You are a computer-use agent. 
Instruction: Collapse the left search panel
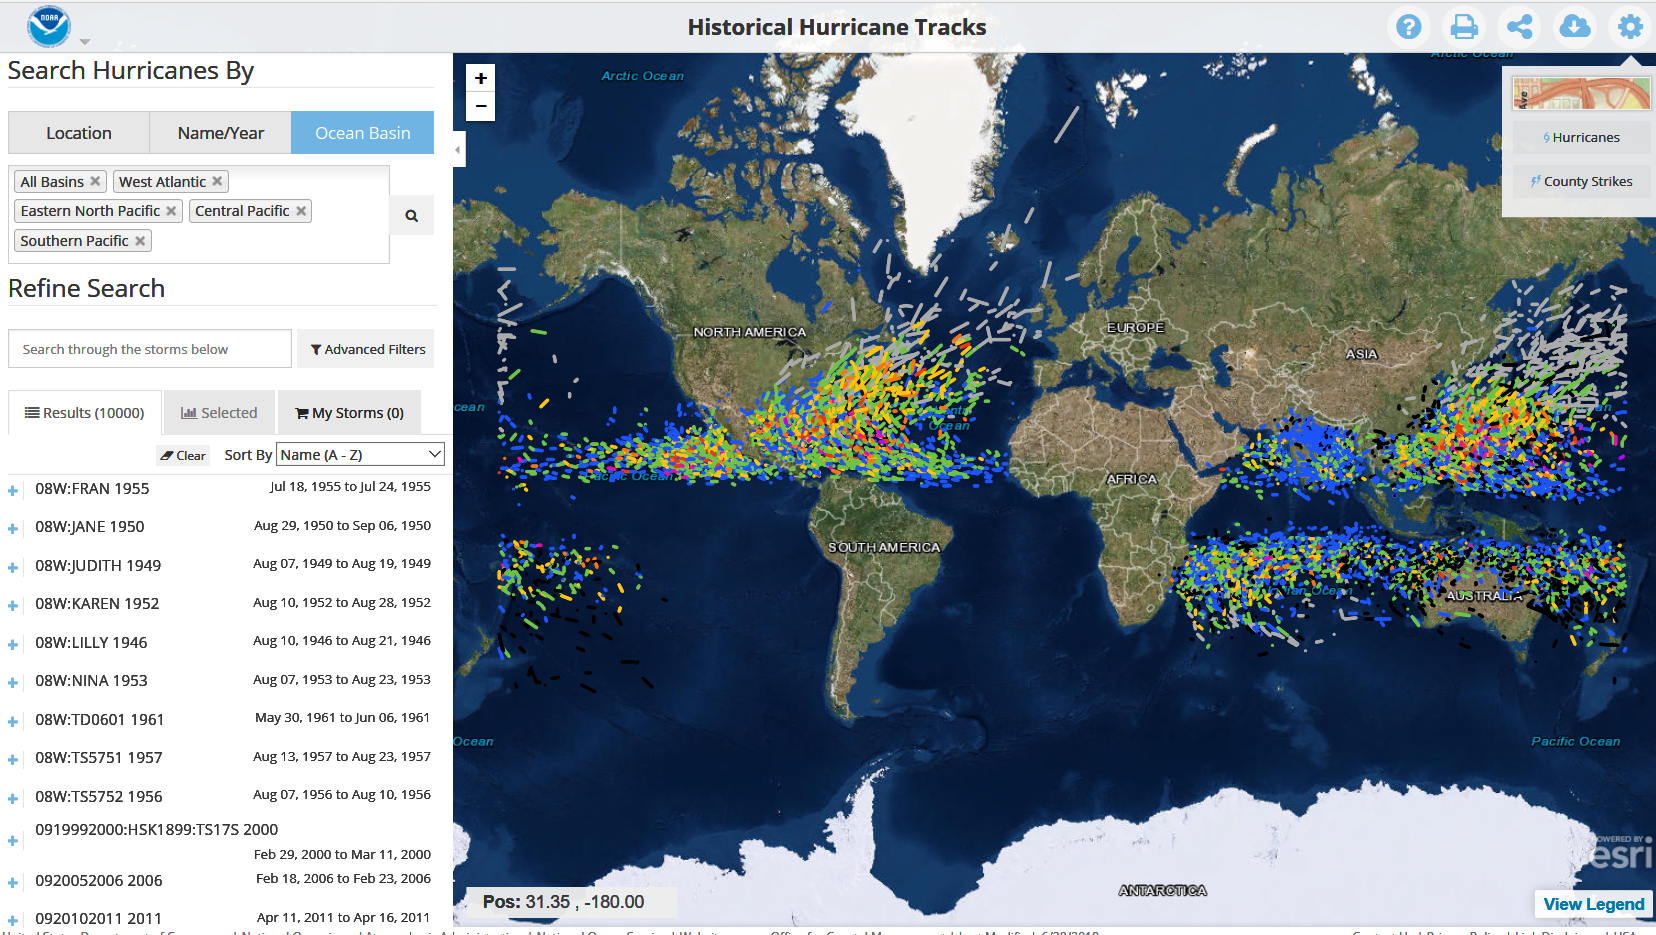click(x=458, y=150)
